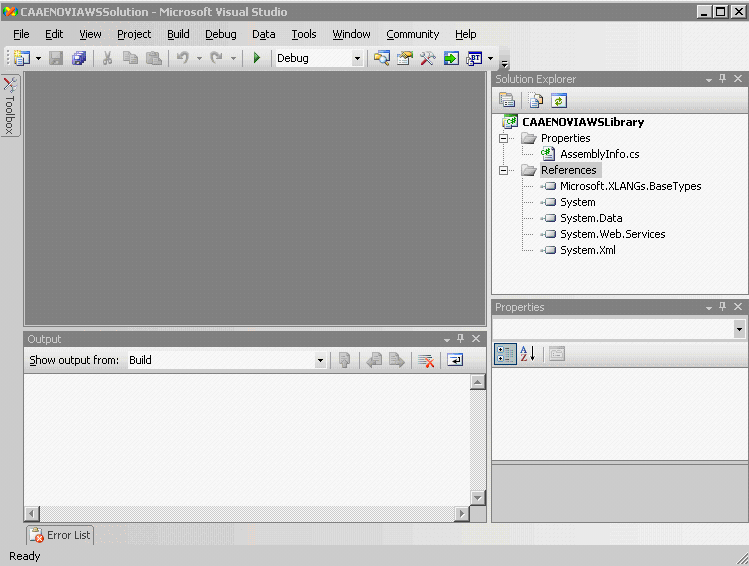This screenshot has width=749, height=566.
Task: Open the auto-hidden Toolbox side tab
Action: [x=10, y=105]
